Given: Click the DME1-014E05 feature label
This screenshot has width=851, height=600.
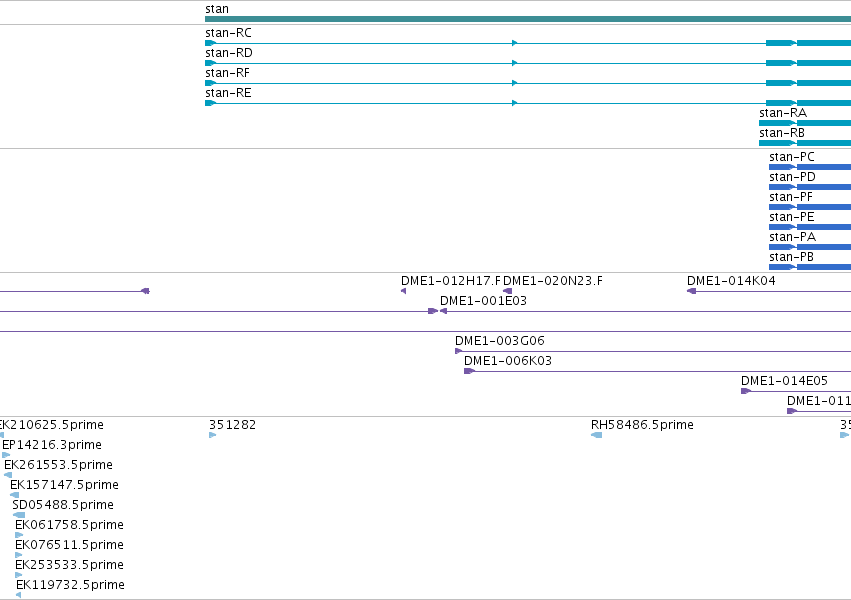Looking at the screenshot, I should [x=784, y=381].
